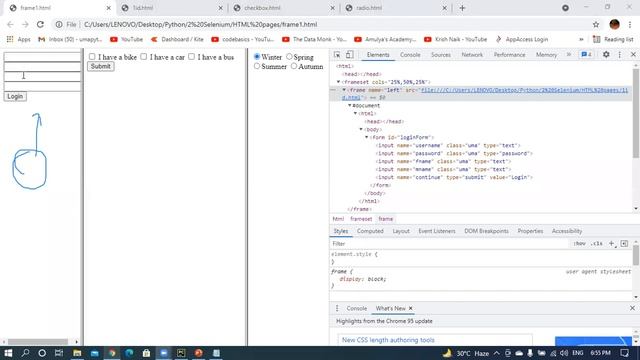Click the Submit button in the middle frame
640x360 pixels.
[100, 66]
